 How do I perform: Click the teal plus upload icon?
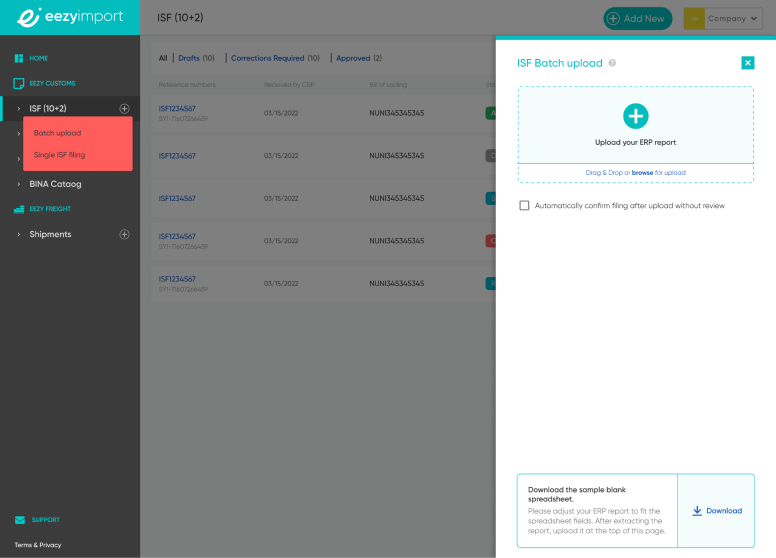point(635,116)
